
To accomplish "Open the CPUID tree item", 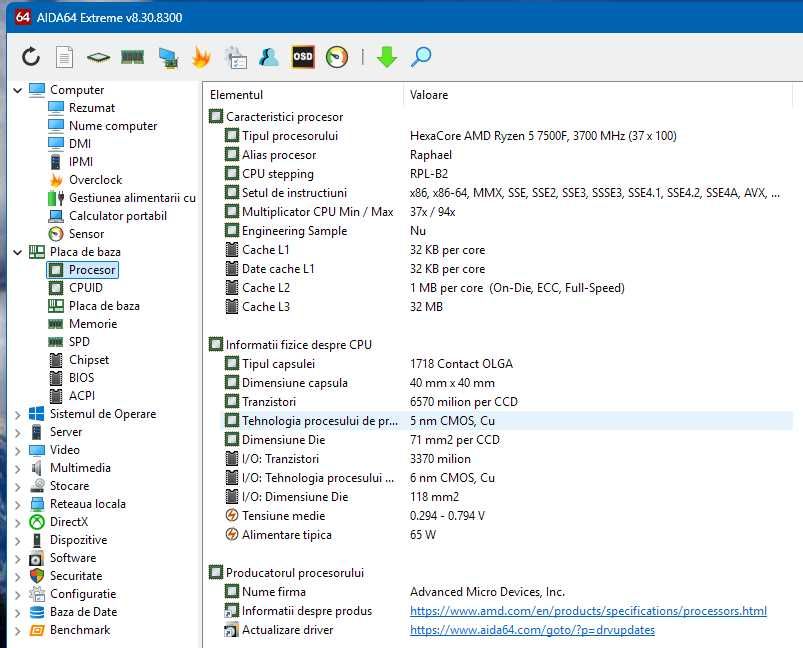I will coord(76,288).
